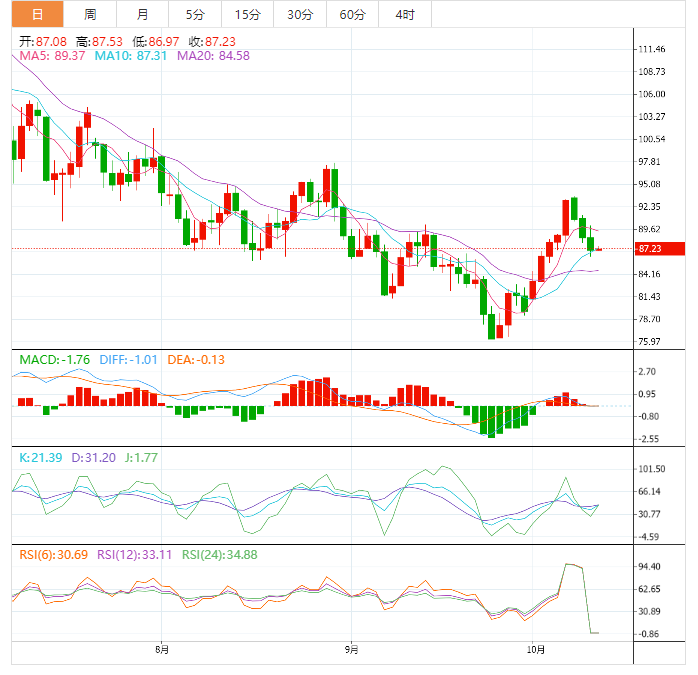Select the 周 (weekly) timeframe tab
The width and height of the screenshot is (698, 675).
click(90, 14)
